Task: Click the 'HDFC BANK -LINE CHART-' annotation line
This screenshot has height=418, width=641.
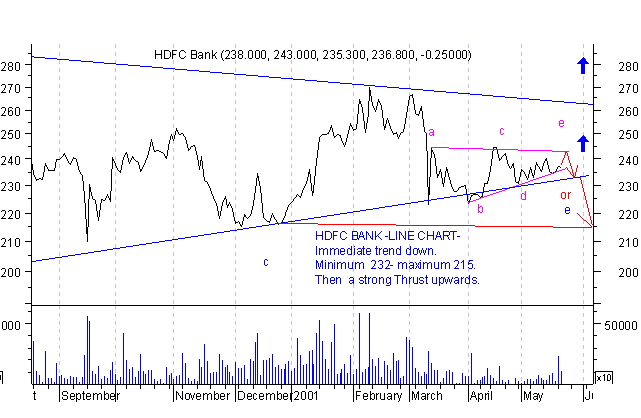Action: click(388, 236)
